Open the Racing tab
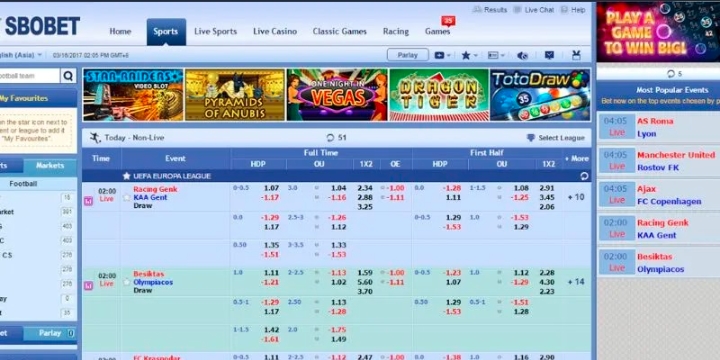 click(396, 32)
